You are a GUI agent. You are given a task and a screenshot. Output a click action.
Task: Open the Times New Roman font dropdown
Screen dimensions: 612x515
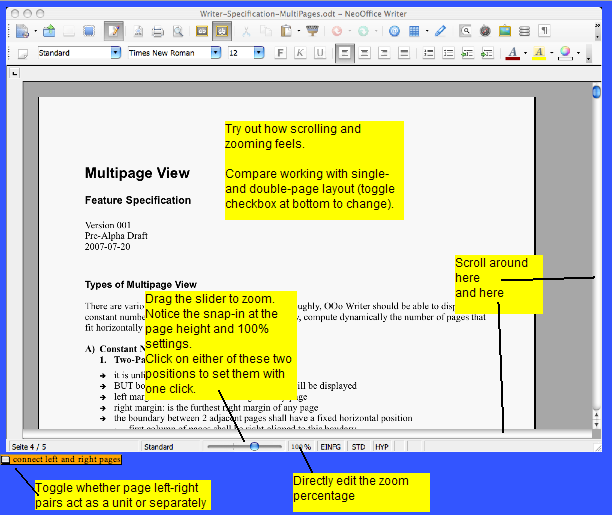click(x=217, y=52)
